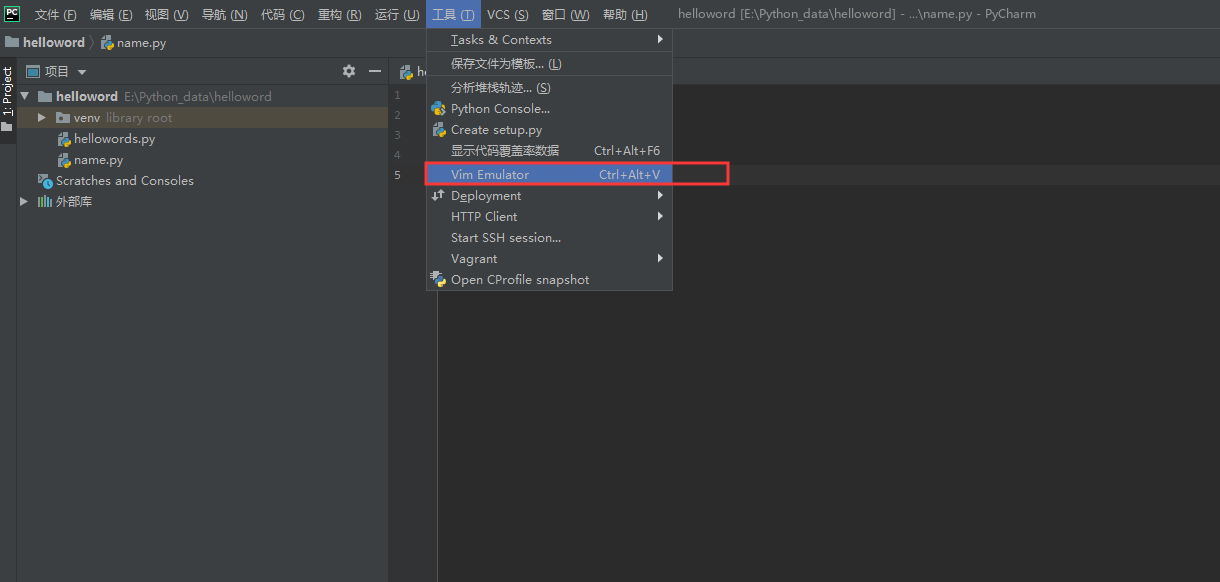This screenshot has height=582, width=1220.
Task: Open project panel settings gear
Action: click(x=349, y=71)
